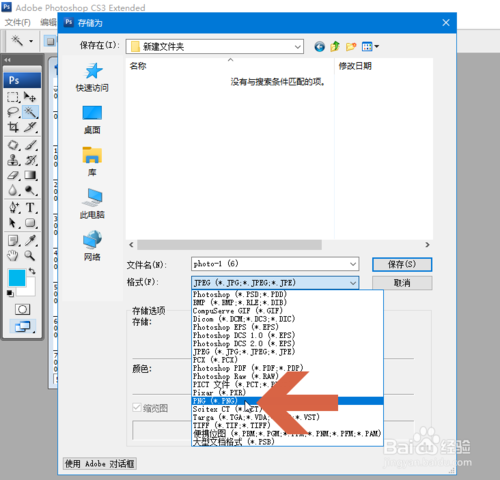Select the Move tool
Image resolution: width=500 pixels, height=480 pixels.
coord(30,97)
